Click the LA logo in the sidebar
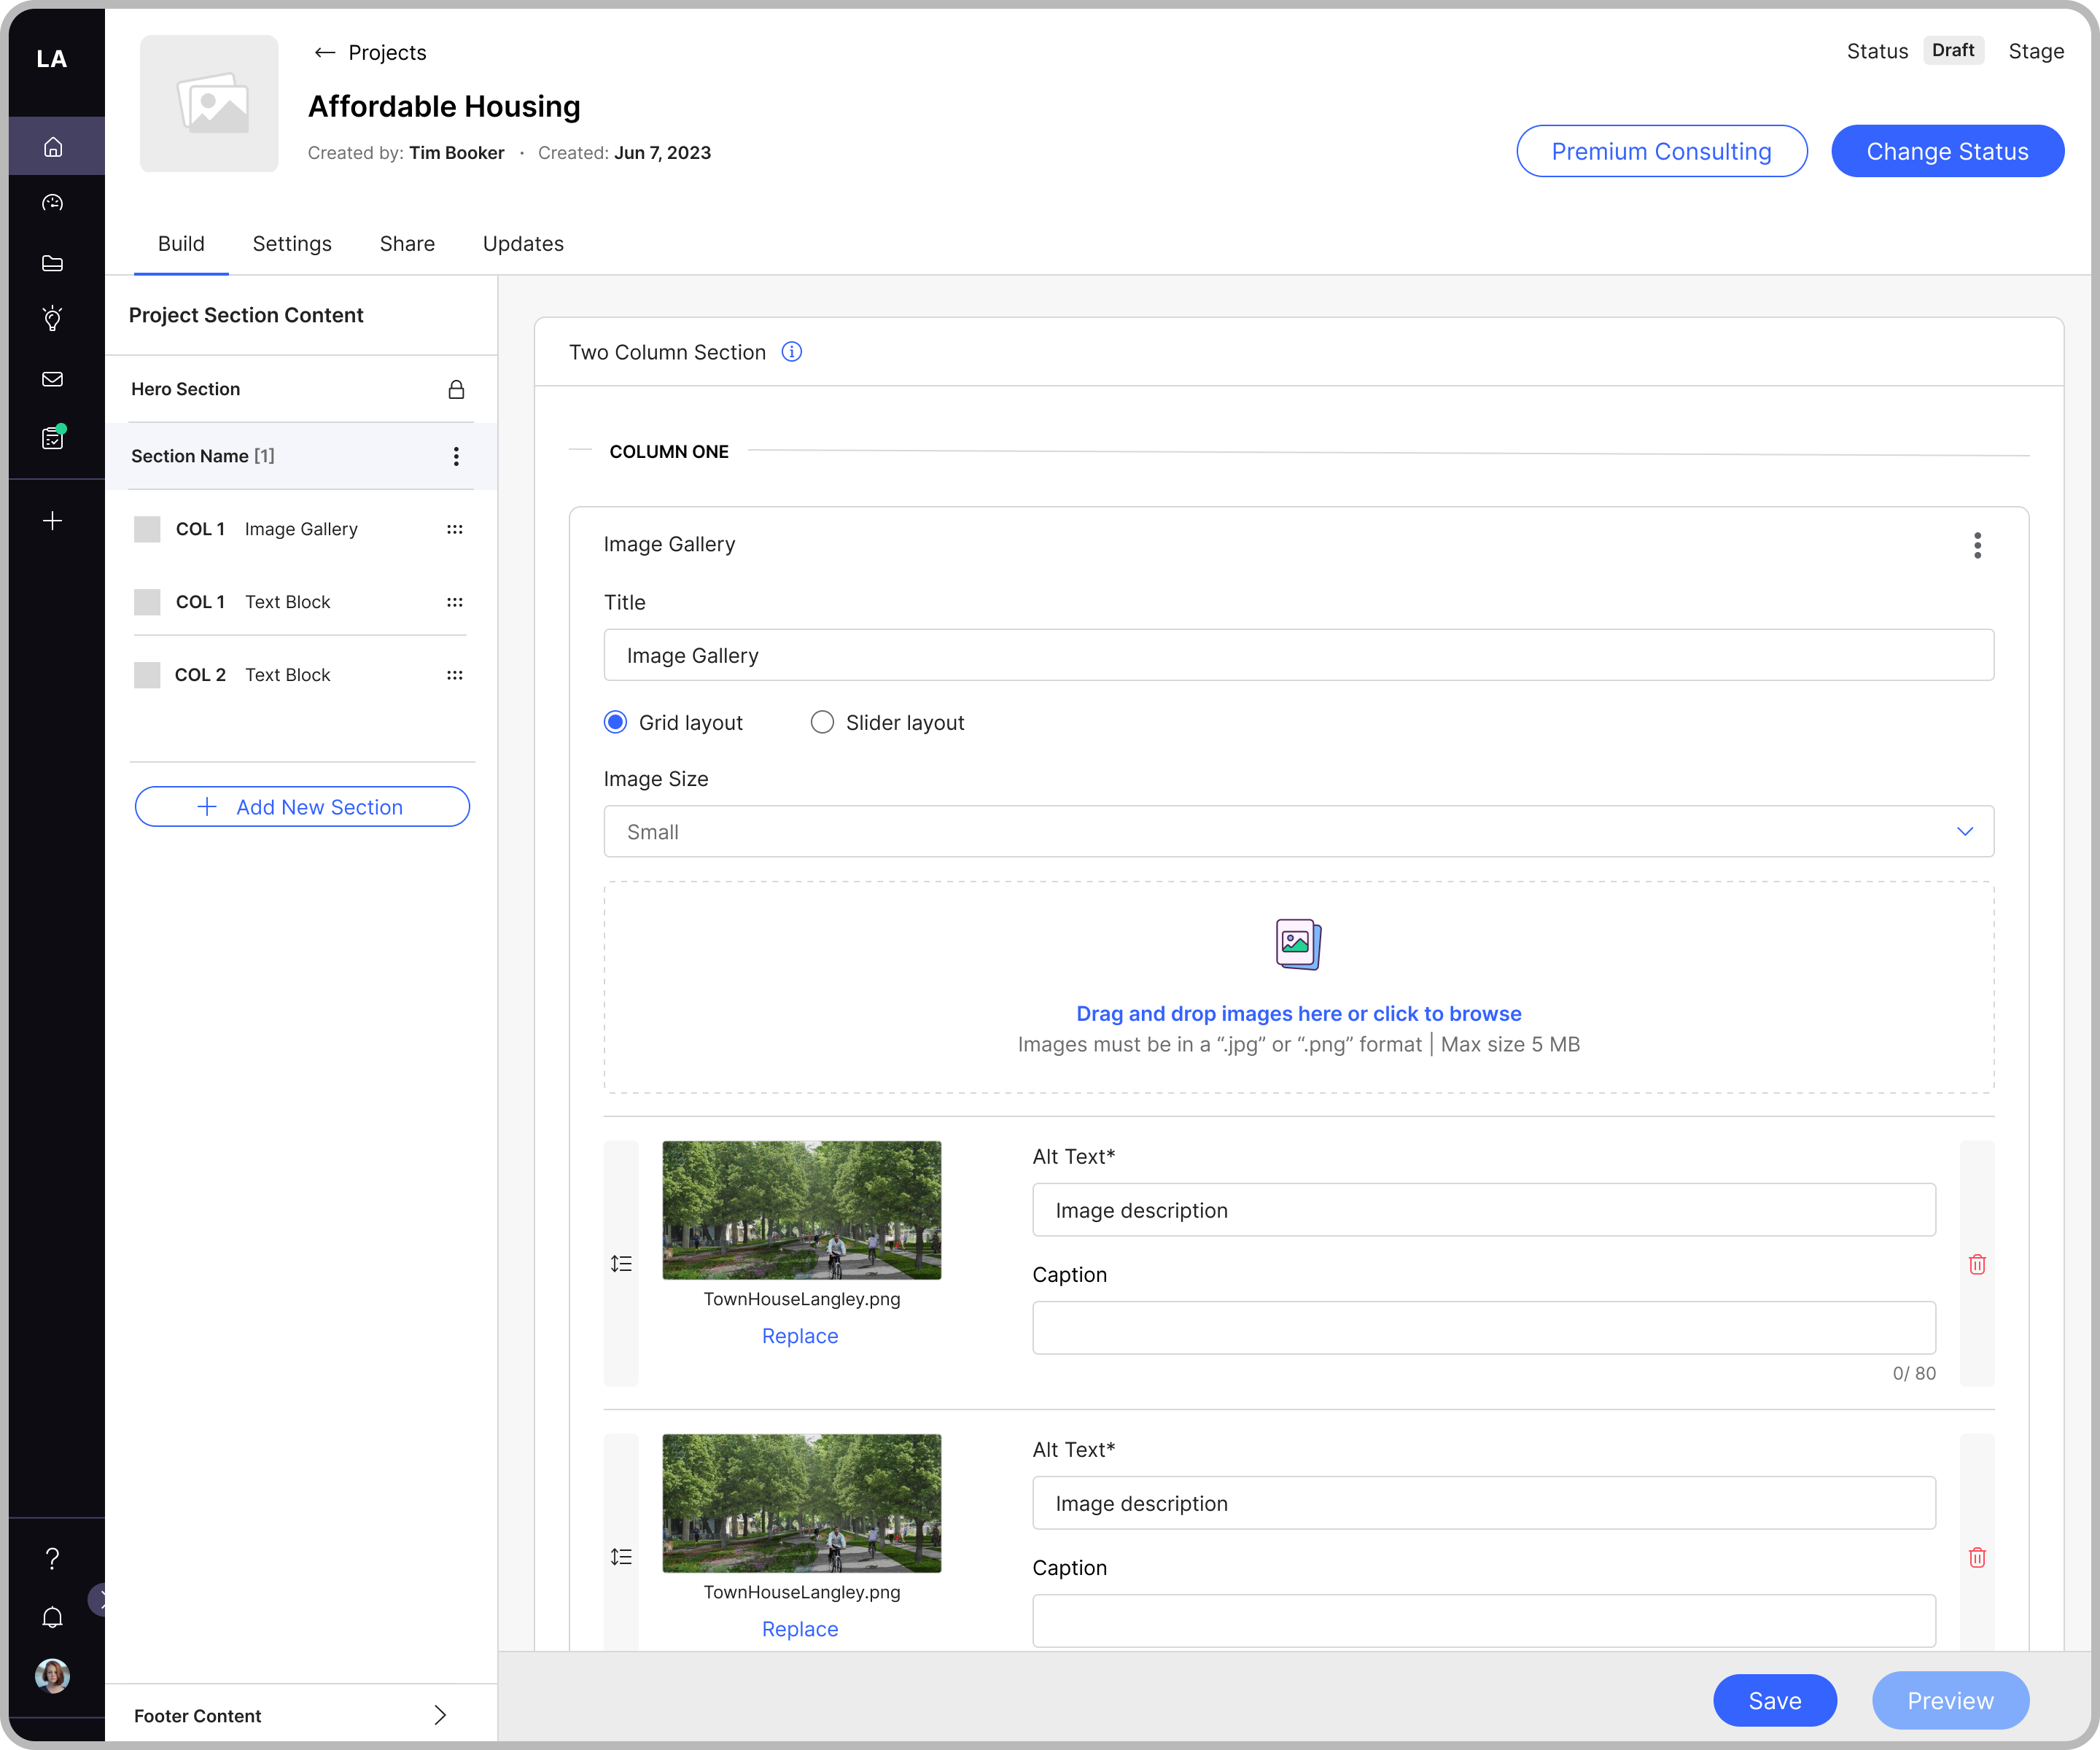 52,59
